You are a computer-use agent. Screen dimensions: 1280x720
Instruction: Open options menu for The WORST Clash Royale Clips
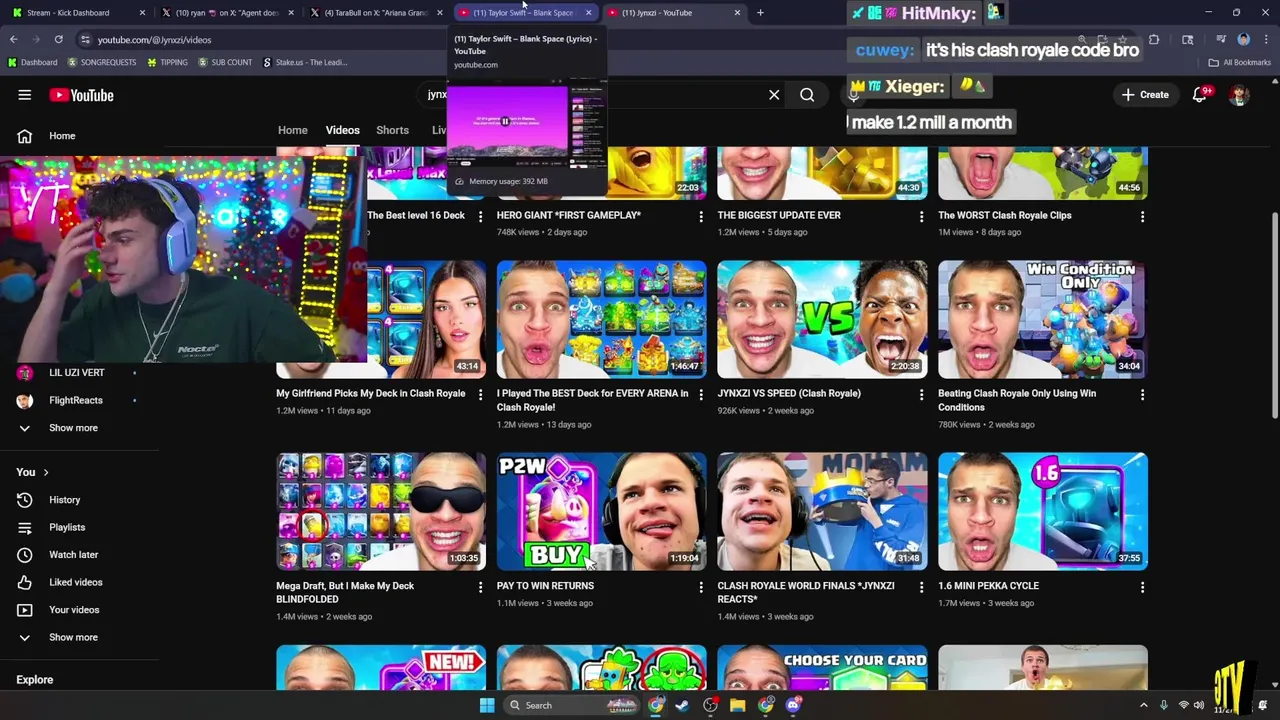(1142, 216)
